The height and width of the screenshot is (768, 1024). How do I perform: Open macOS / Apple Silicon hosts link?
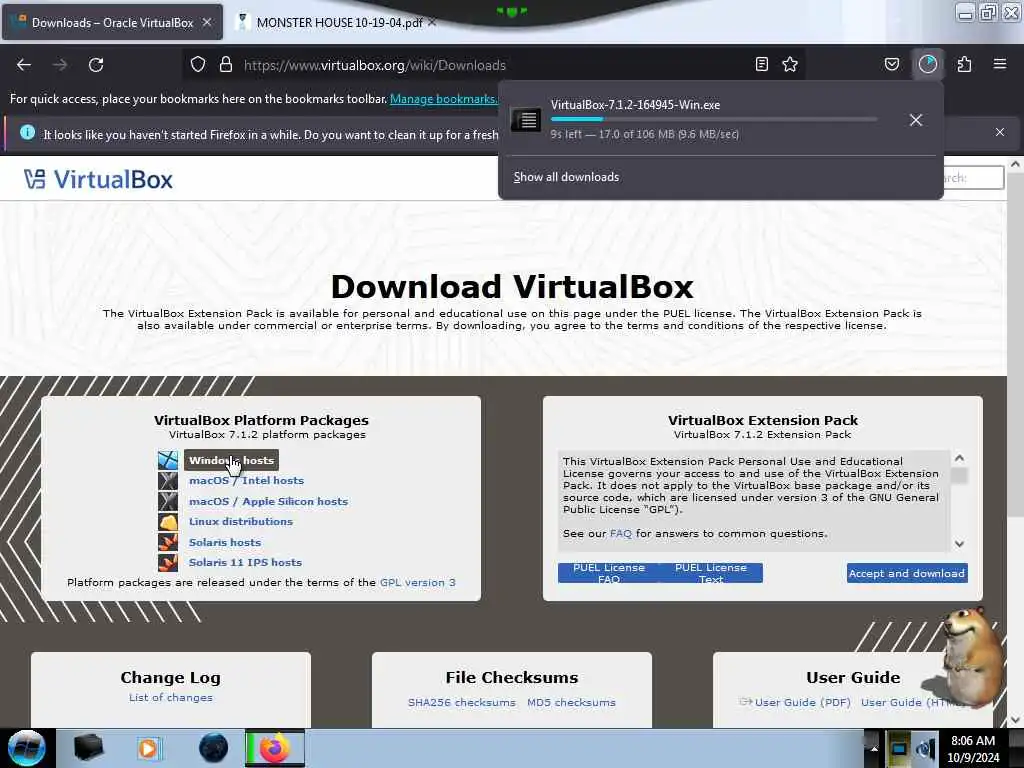click(268, 502)
